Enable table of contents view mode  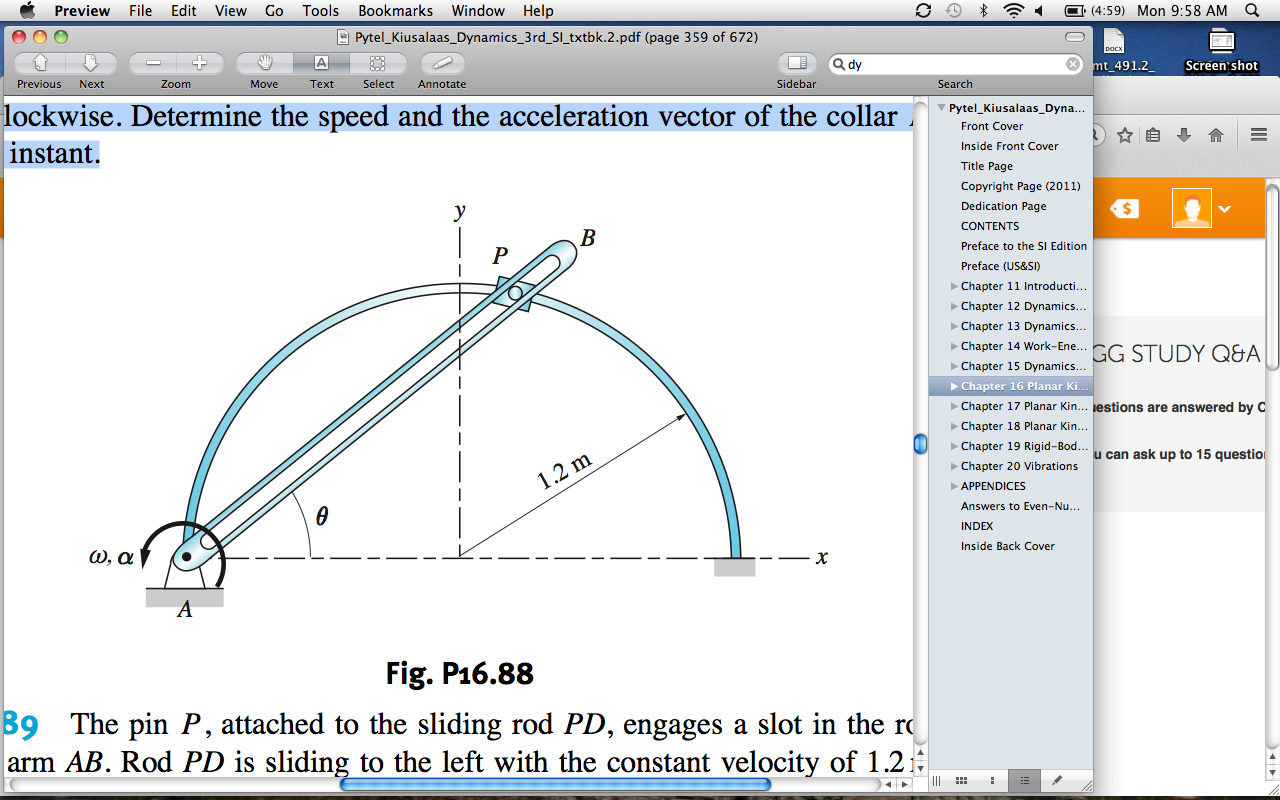pyautogui.click(x=1022, y=780)
